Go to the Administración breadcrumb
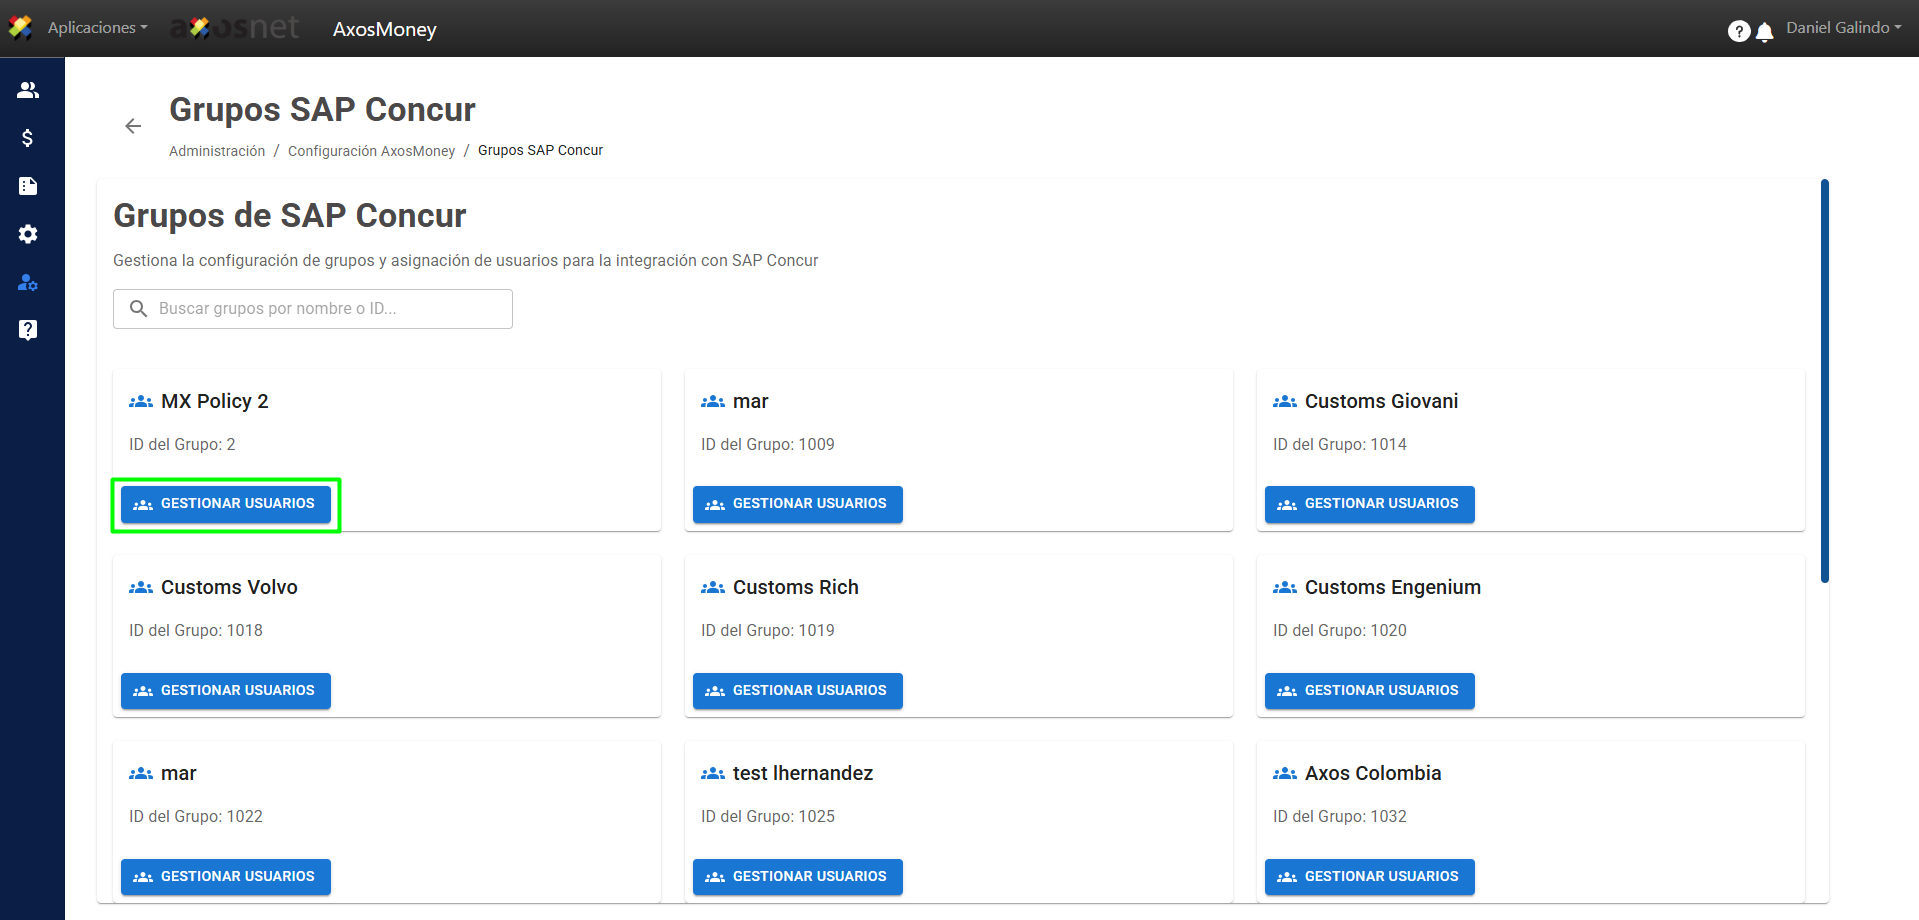Viewport: 1919px width, 920px height. tap(217, 151)
